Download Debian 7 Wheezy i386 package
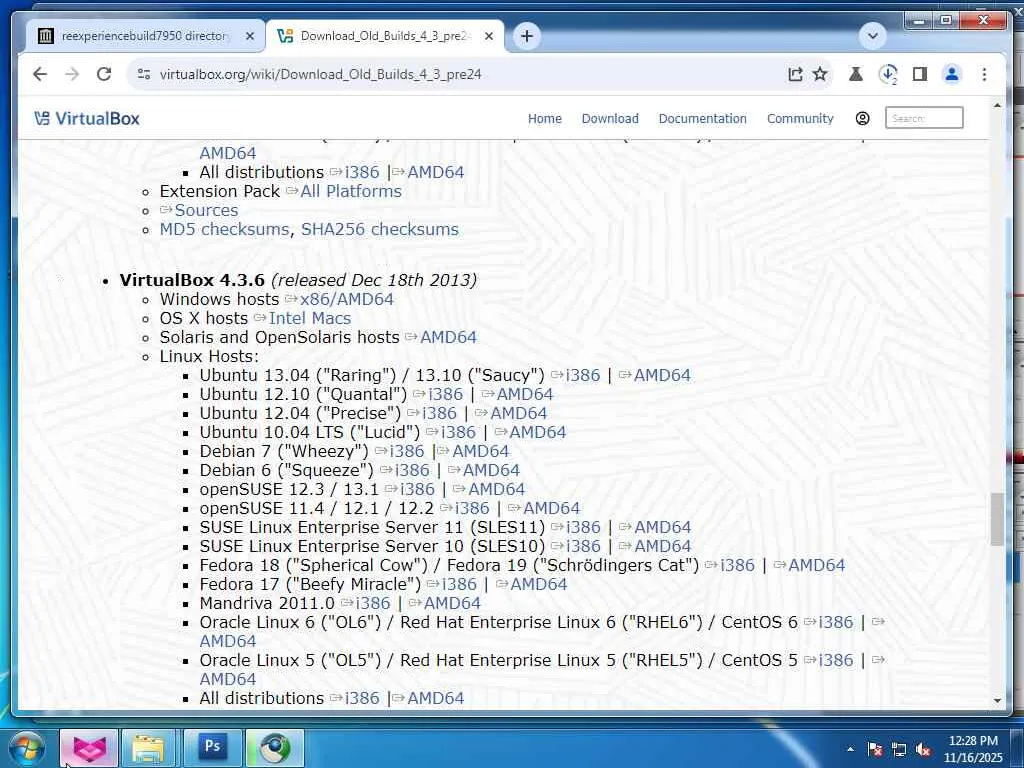1024x768 pixels. pos(406,451)
